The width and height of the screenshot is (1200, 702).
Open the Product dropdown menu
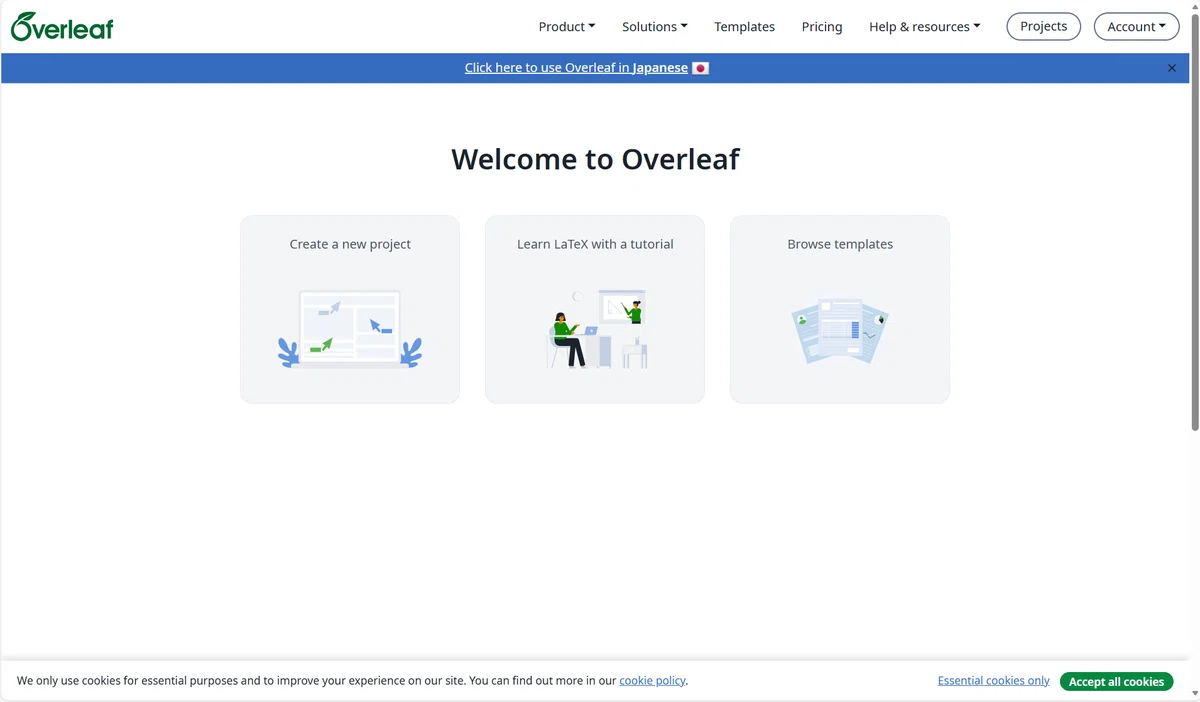pyautogui.click(x=567, y=27)
